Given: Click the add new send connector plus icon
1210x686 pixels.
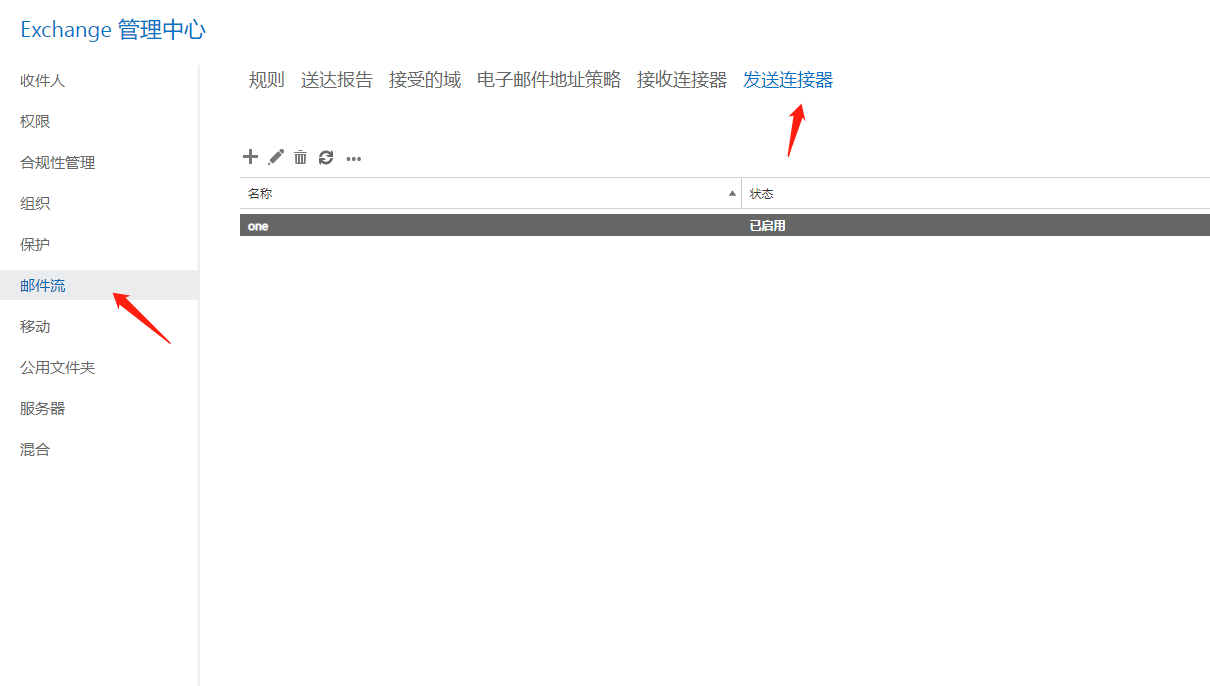Looking at the screenshot, I should pos(250,157).
